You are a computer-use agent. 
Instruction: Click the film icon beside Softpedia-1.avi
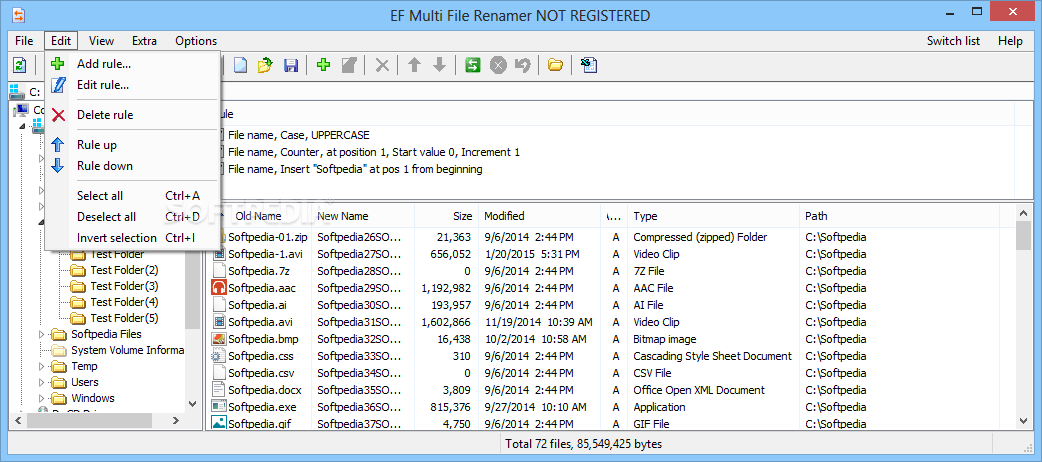pos(219,254)
